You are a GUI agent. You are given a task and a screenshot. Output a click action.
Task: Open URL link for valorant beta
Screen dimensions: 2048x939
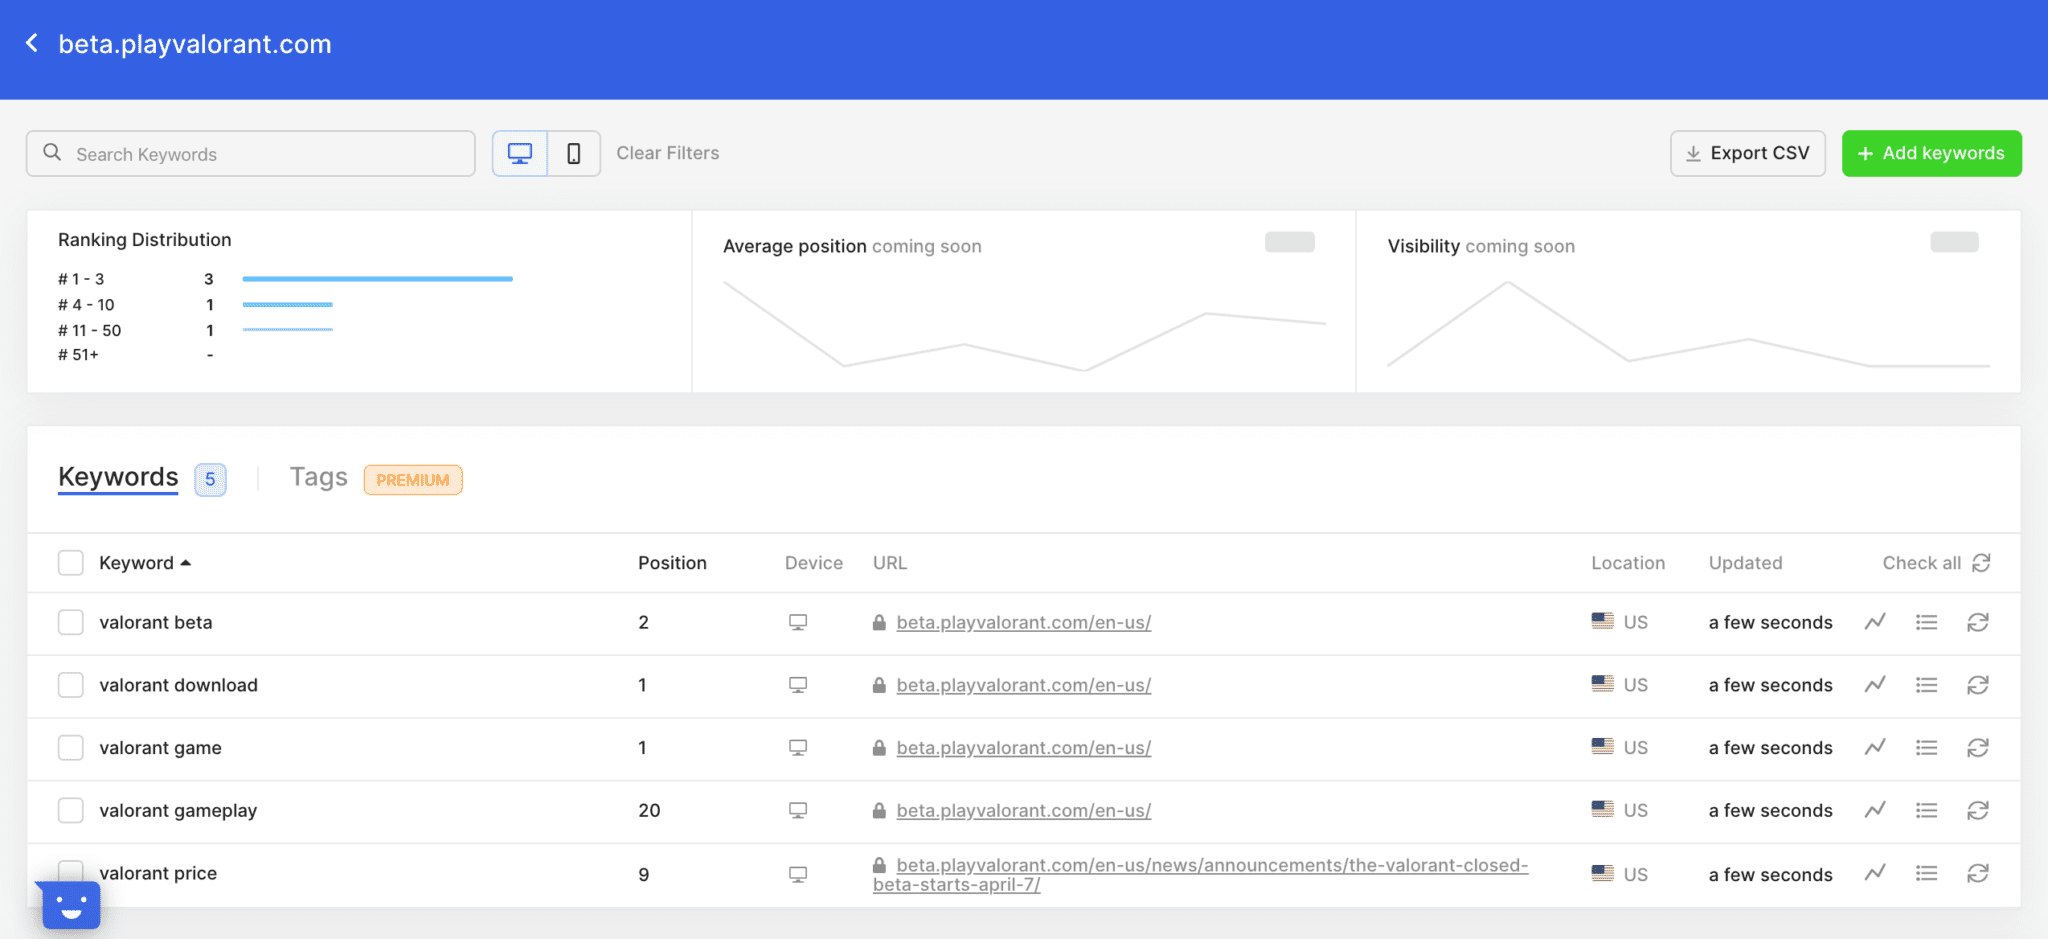1024,622
